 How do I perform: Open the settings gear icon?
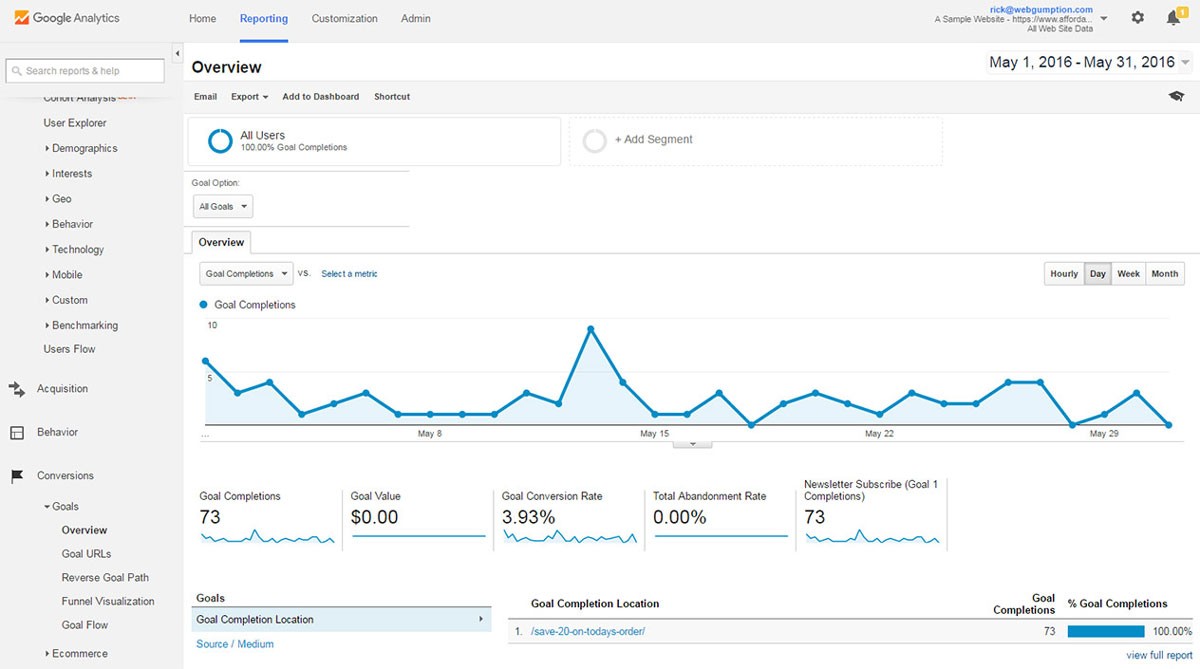1138,18
